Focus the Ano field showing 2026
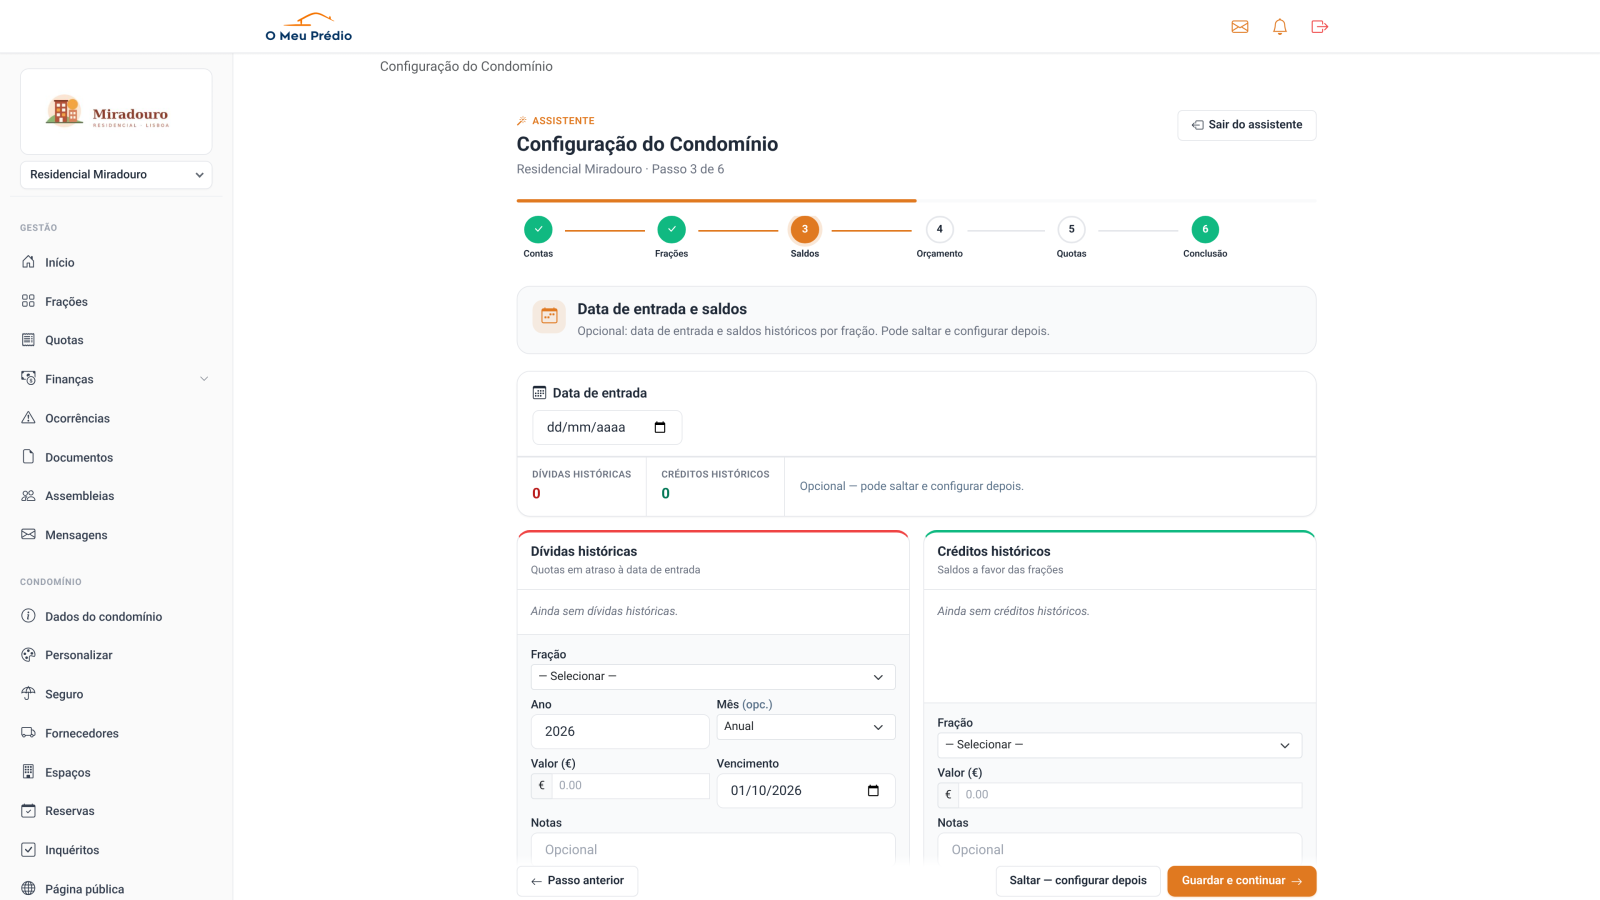This screenshot has height=900, width=1600. pos(620,732)
